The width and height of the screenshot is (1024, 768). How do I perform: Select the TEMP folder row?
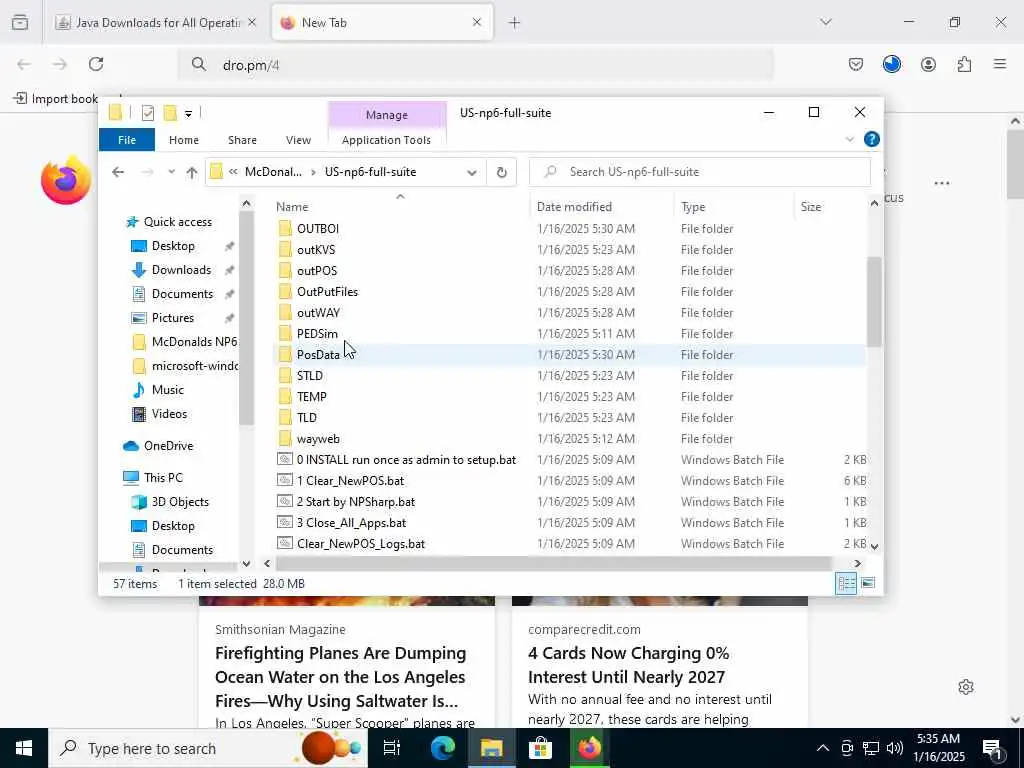[569, 396]
